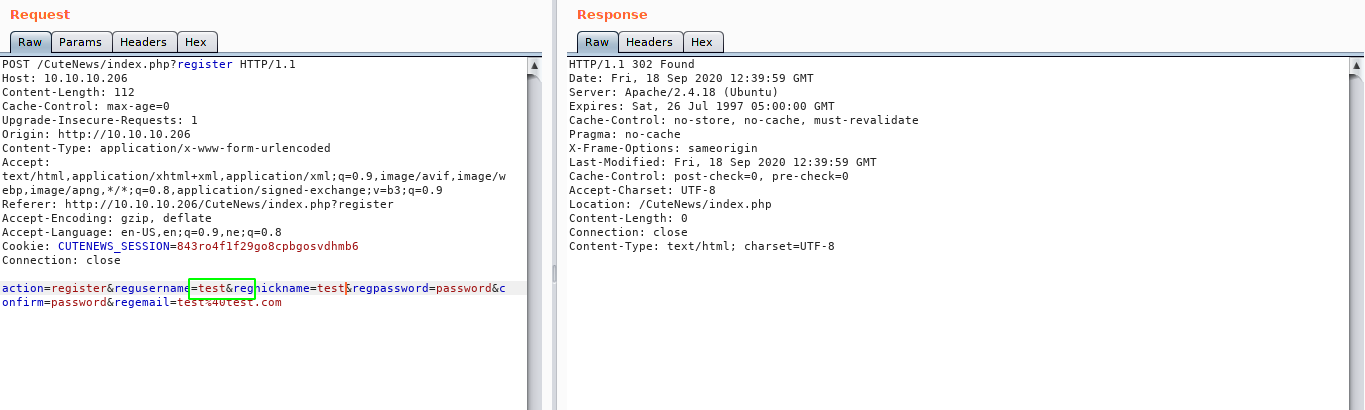Click the Cache-Control: no-store response header
Screen dimensions: 1365x410
744,120
